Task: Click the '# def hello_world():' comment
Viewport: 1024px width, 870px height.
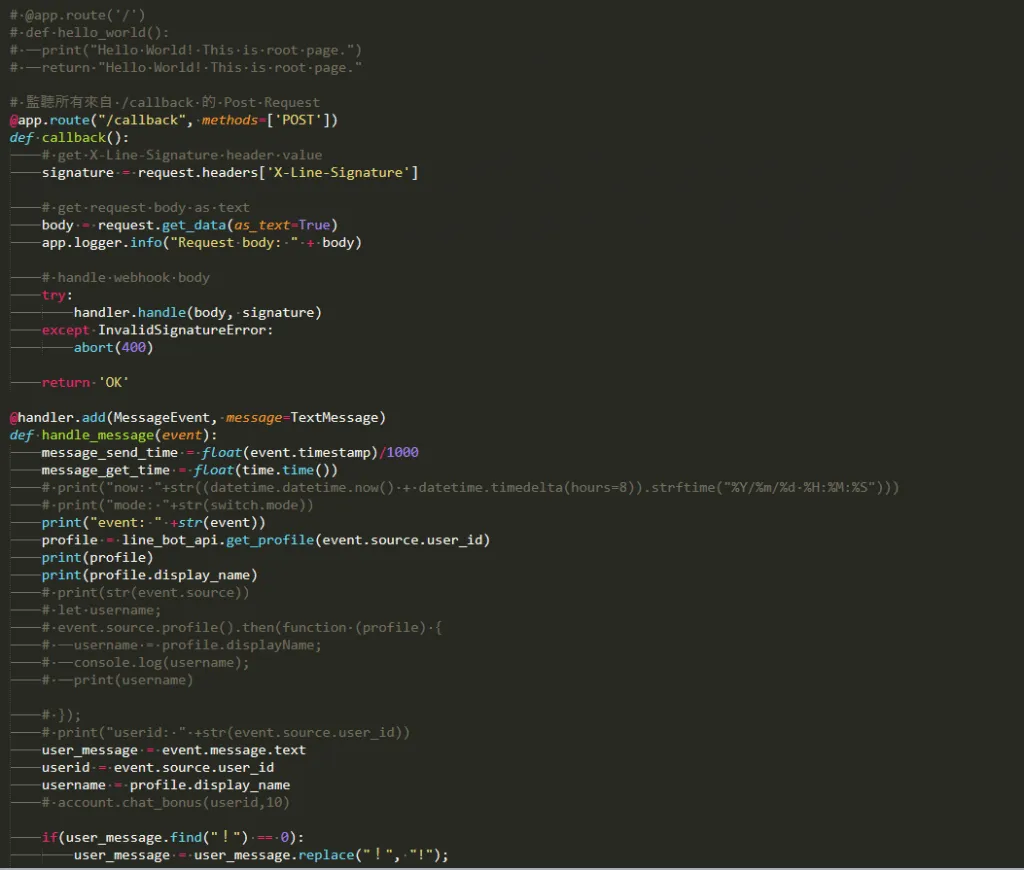Action: click(x=89, y=33)
